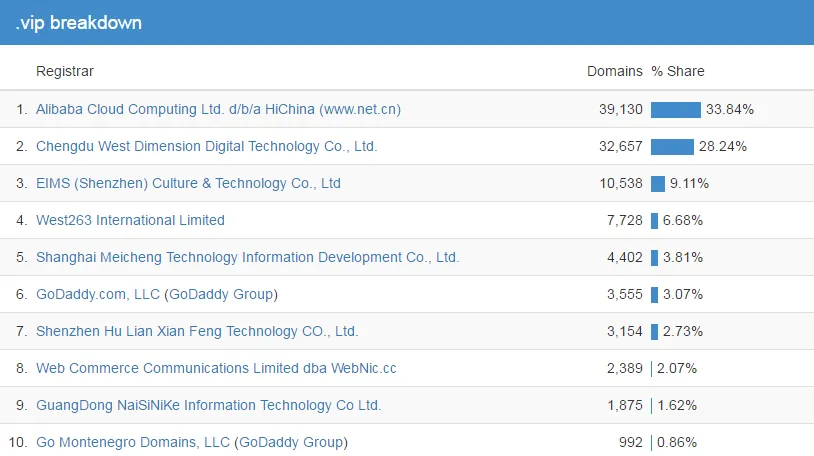The image size is (814, 456).
Task: Click the 28.24% share text
Action: pyautogui.click(x=723, y=146)
